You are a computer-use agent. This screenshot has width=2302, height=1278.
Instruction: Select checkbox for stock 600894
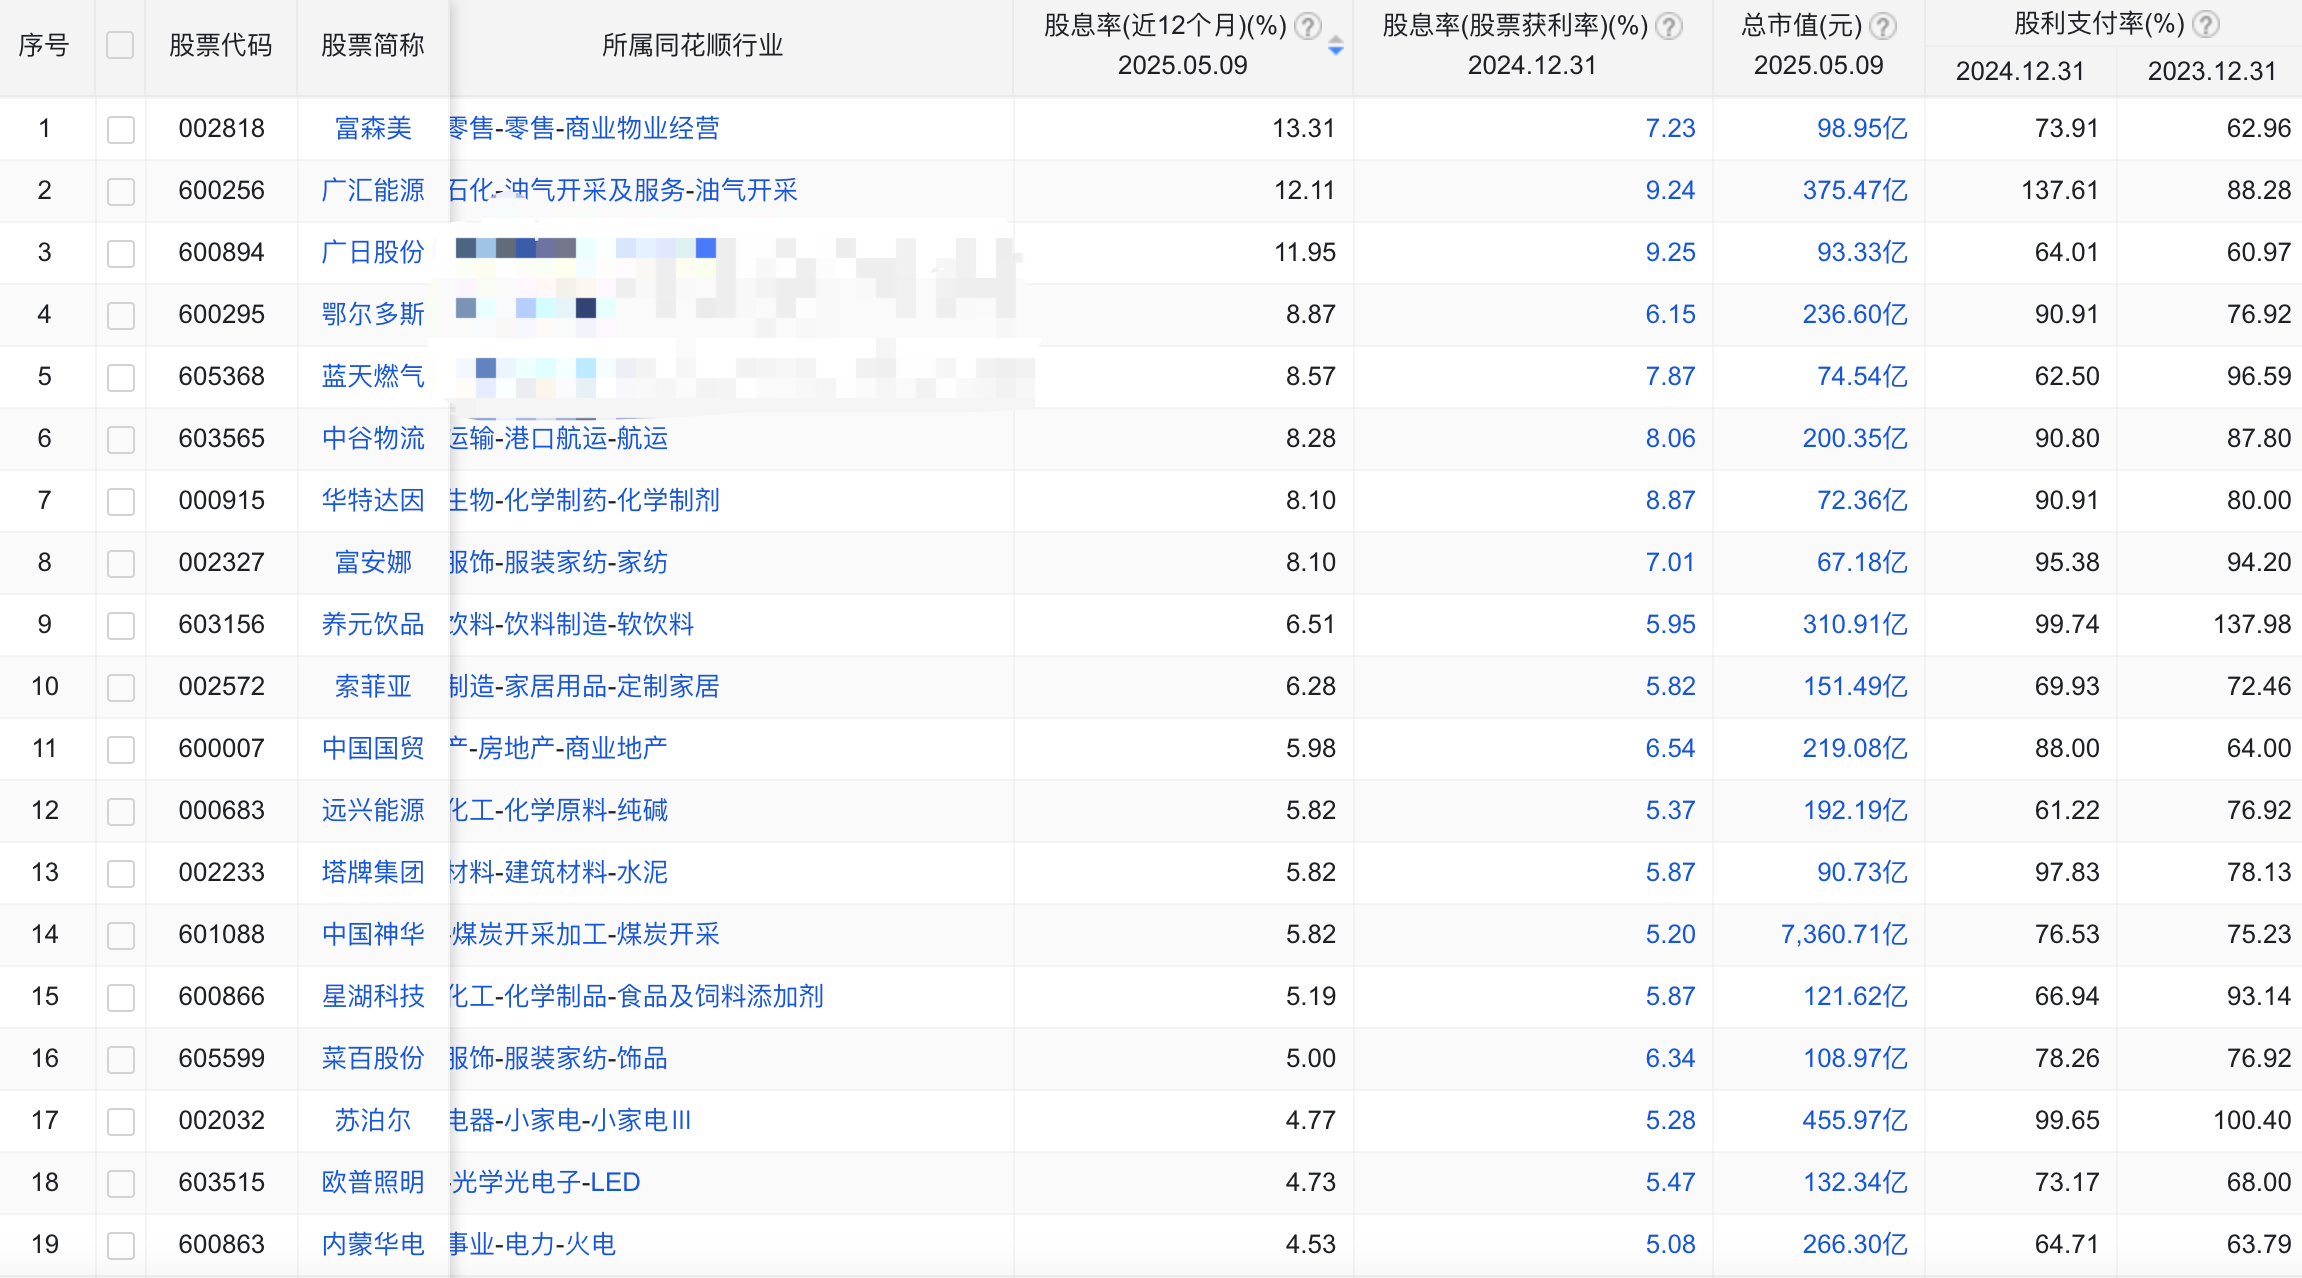point(120,253)
